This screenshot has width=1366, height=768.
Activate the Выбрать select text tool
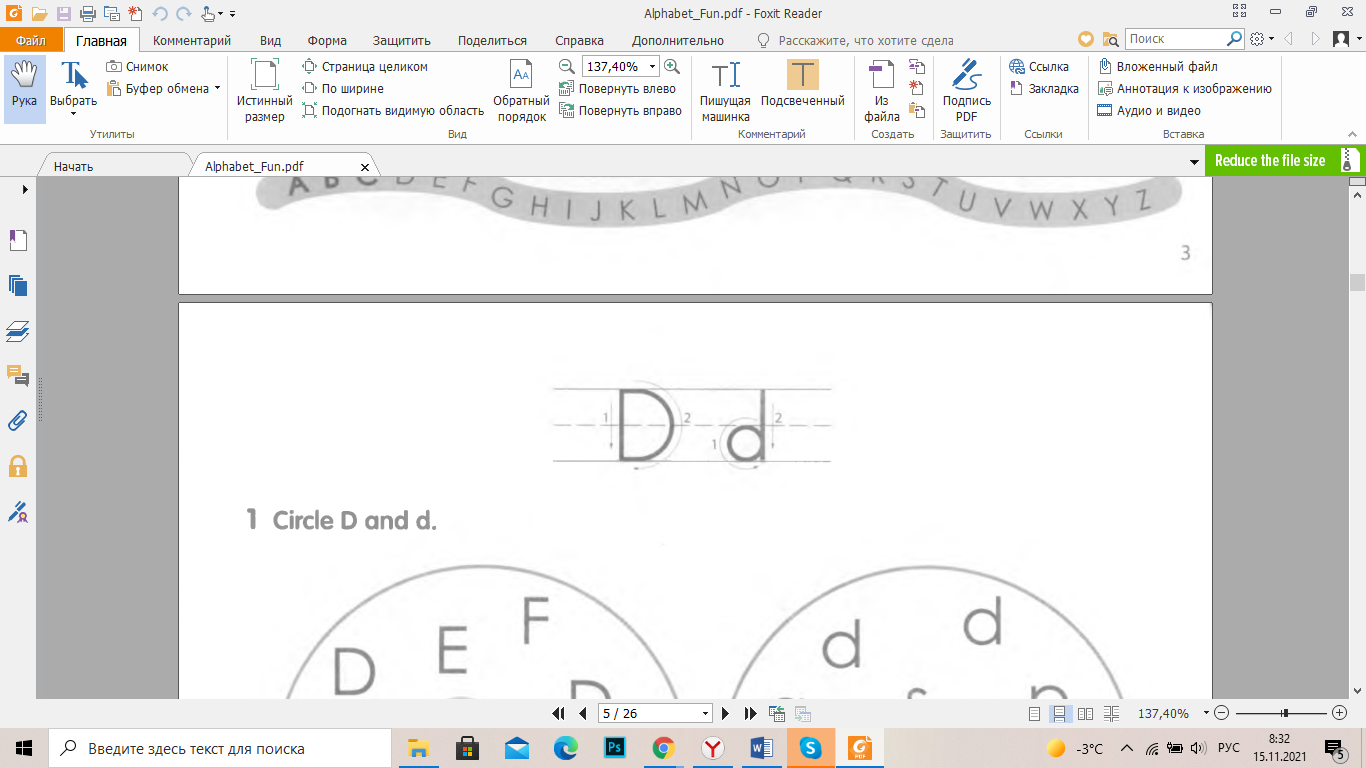pyautogui.click(x=73, y=89)
